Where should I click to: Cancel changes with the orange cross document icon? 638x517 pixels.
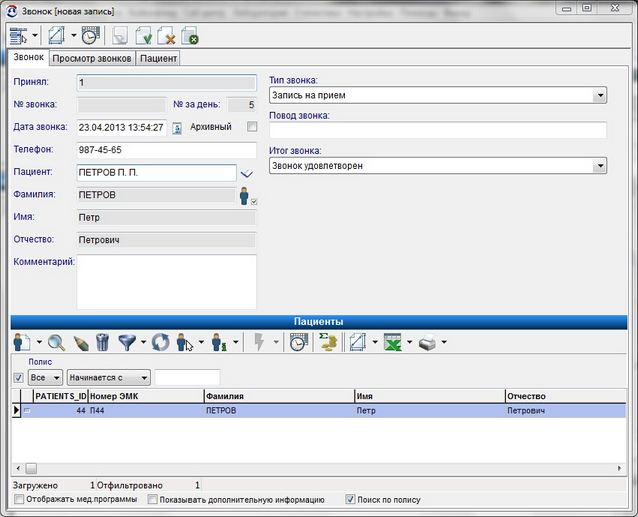[166, 36]
